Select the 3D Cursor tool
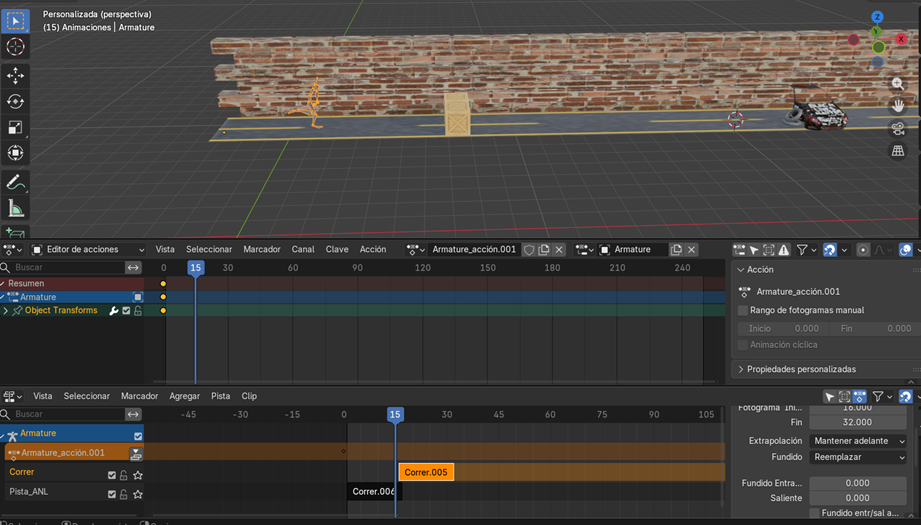 15,47
